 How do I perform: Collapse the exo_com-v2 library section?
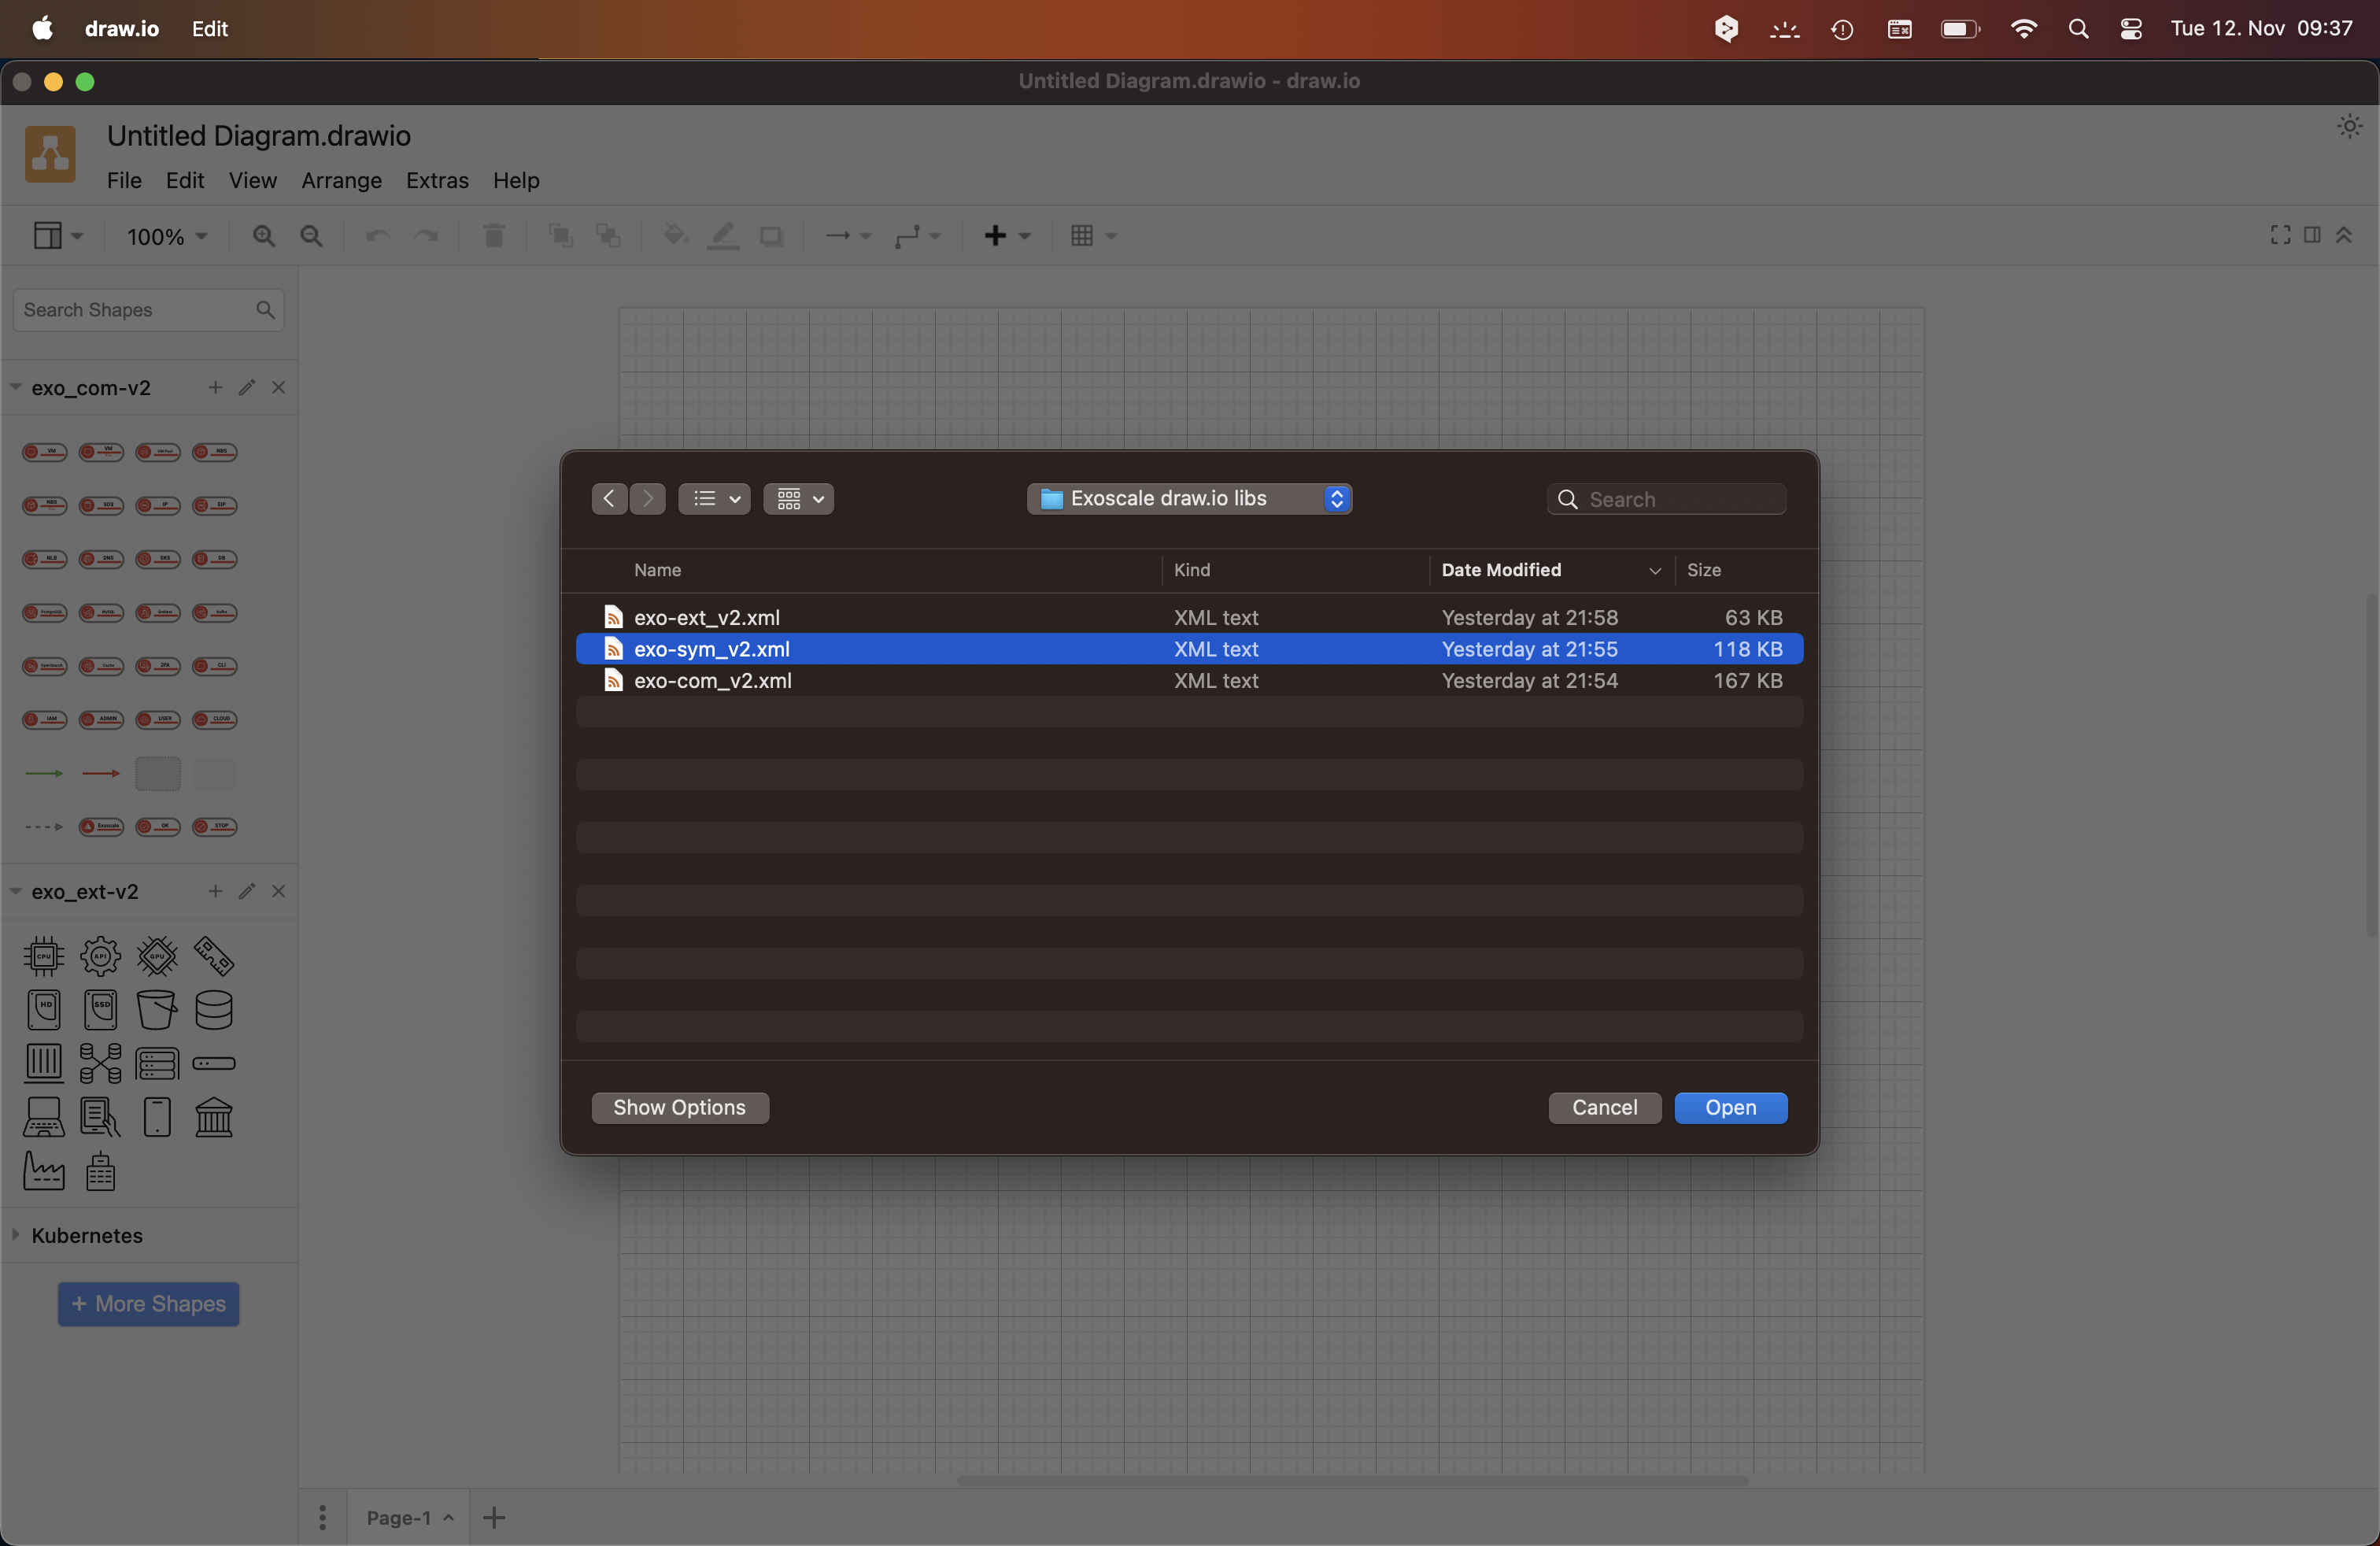16,387
